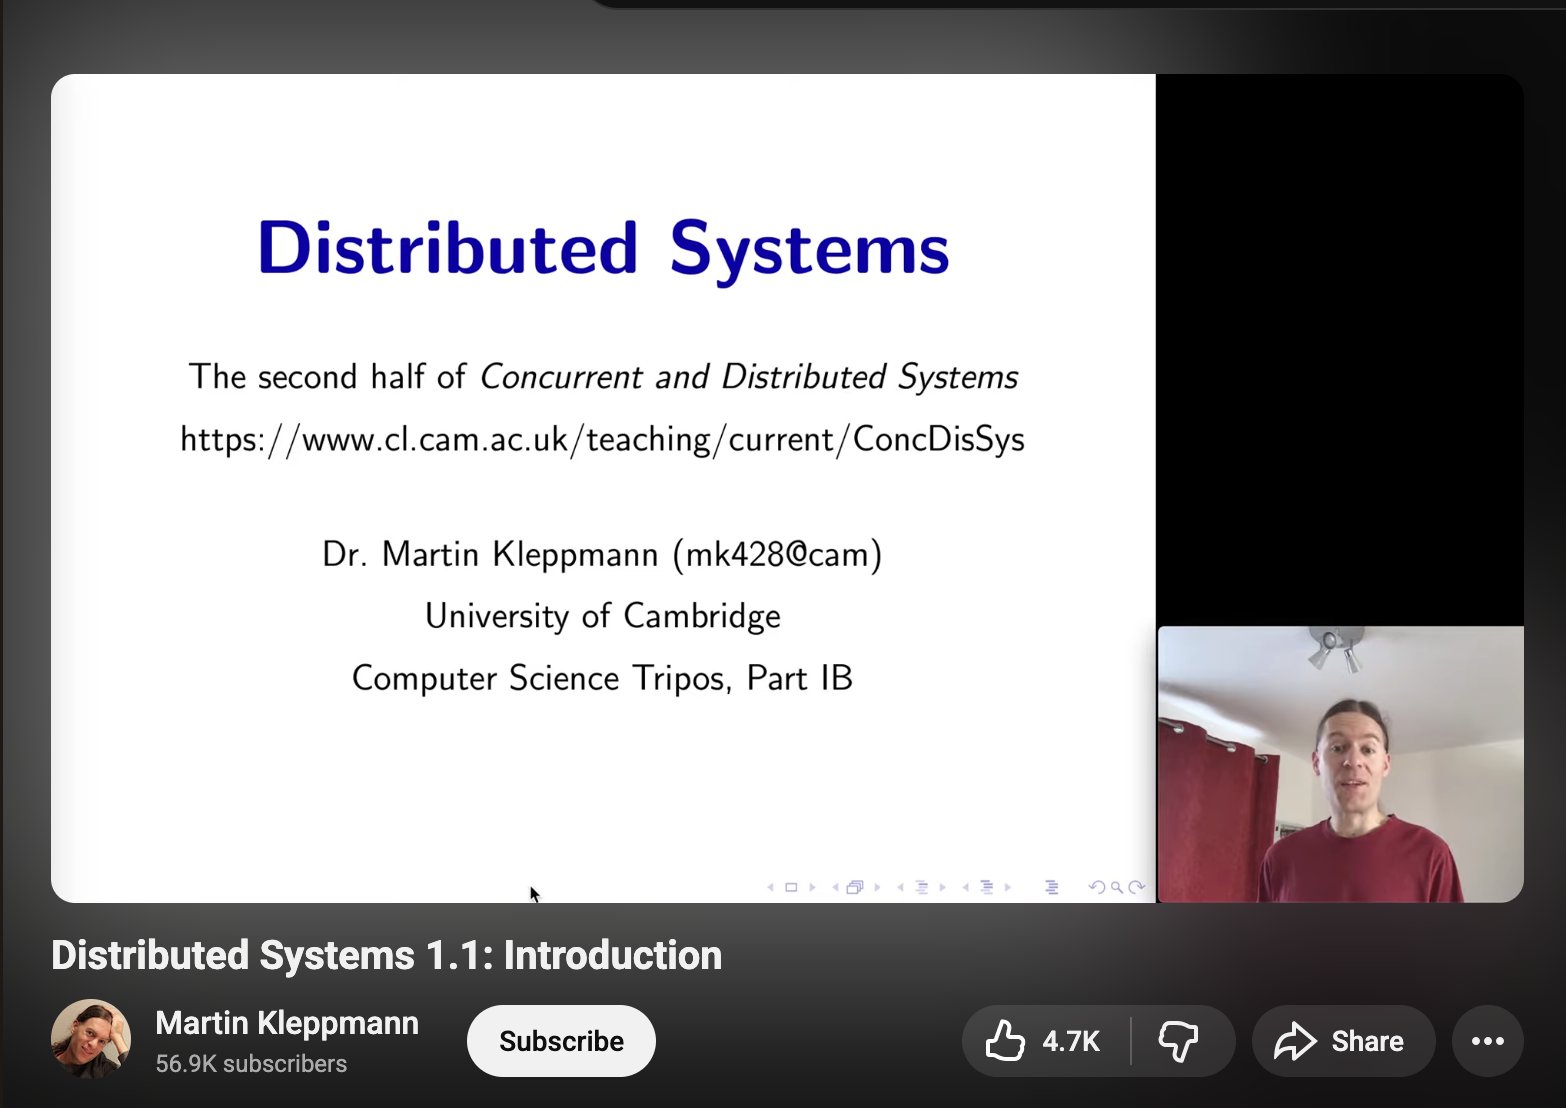1566x1108 pixels.
Task: Click the Martin Kleppmann channel name
Action: point(287,1023)
